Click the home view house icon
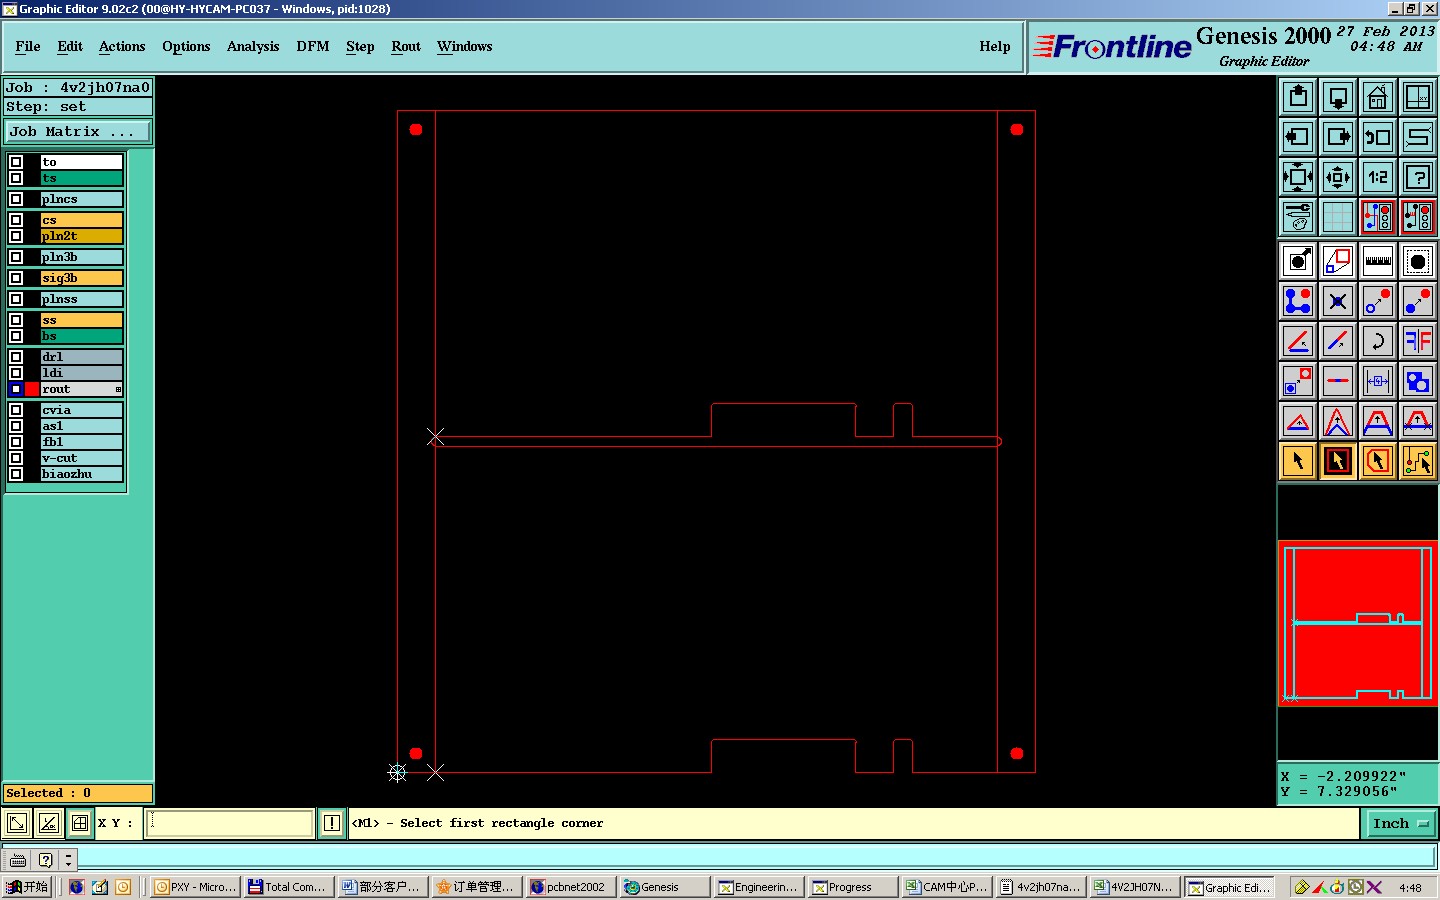Screen dimensions: 1440x900 point(1378,97)
